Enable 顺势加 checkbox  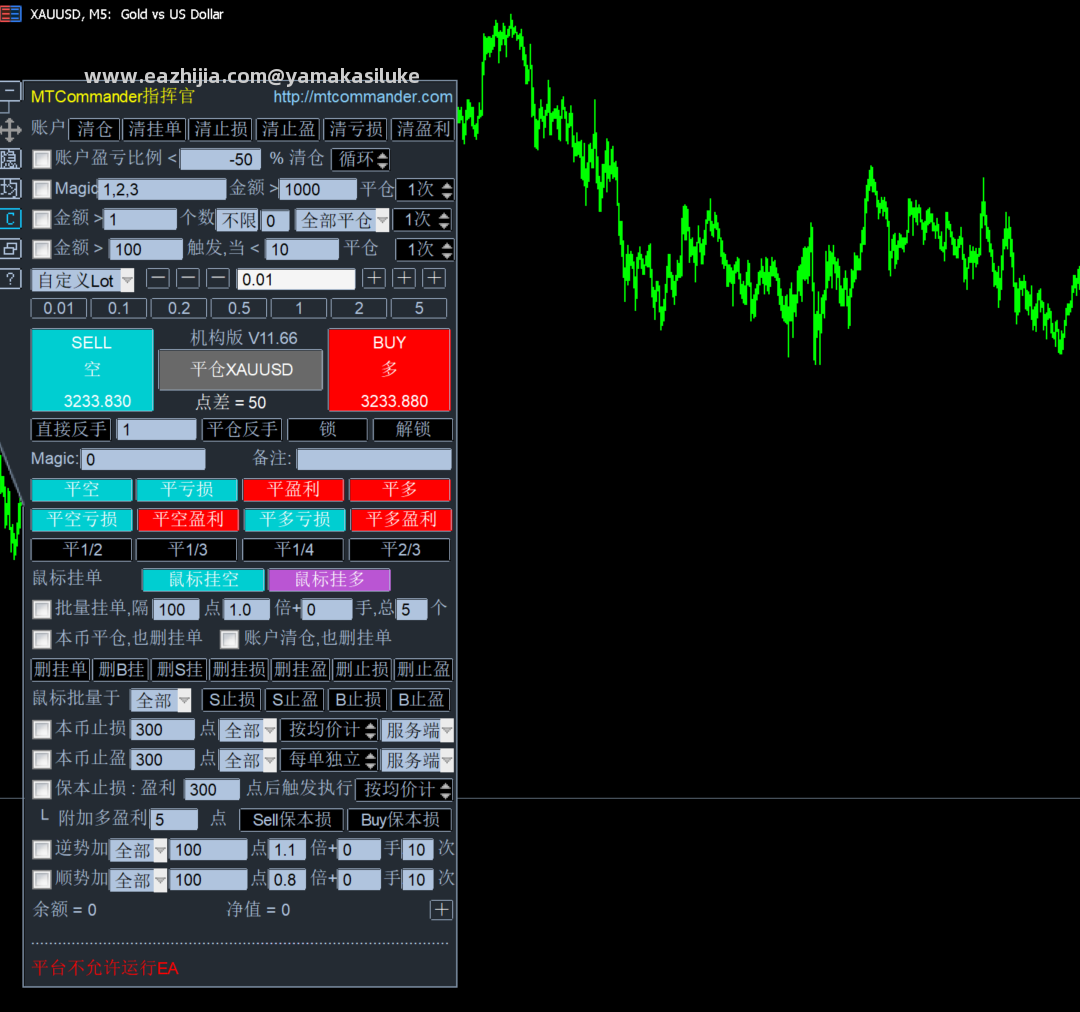42,880
